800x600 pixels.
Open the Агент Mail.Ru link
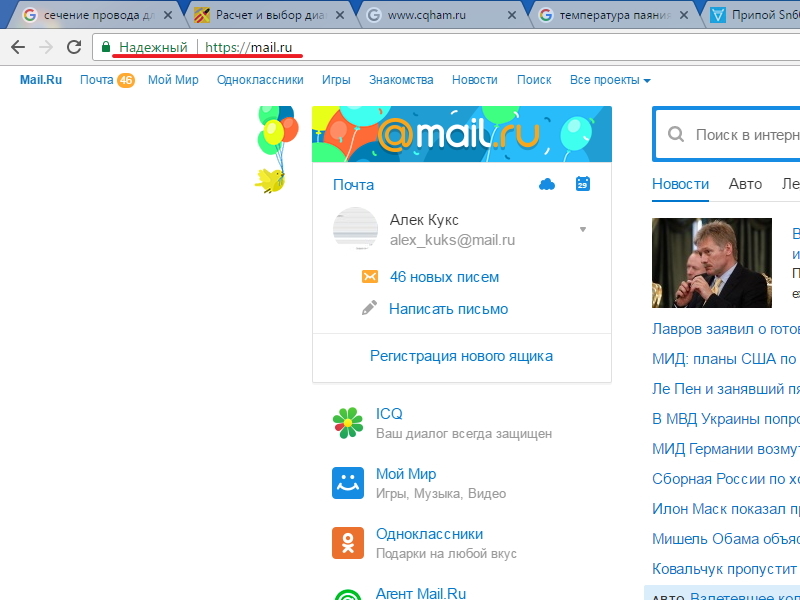(421, 593)
